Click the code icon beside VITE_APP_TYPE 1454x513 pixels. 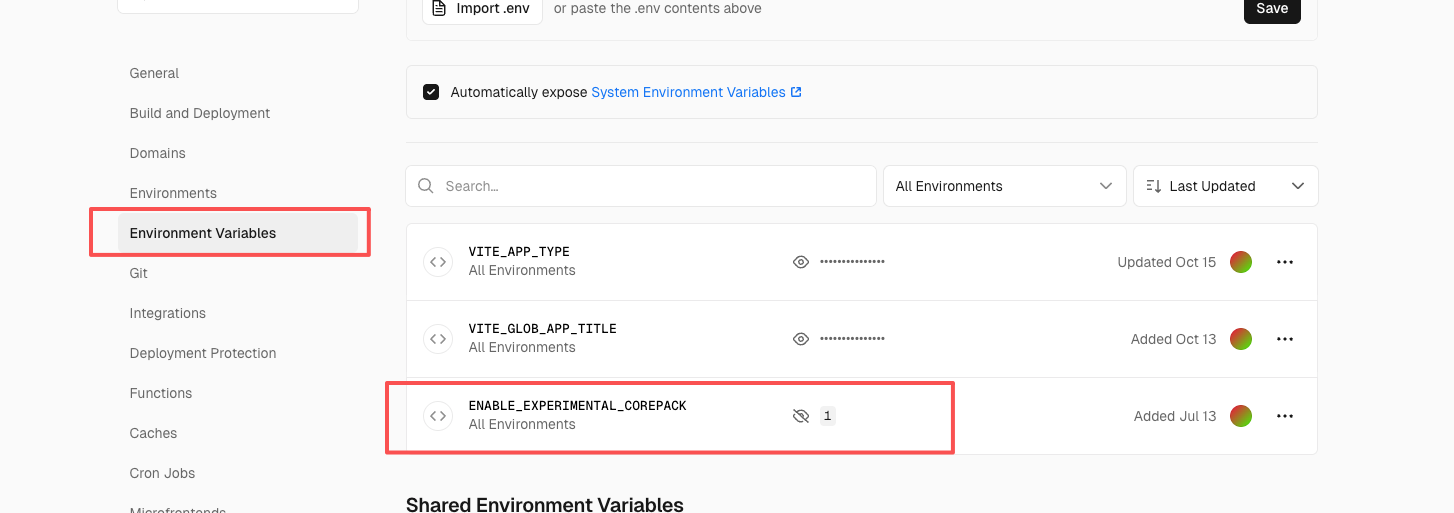[x=438, y=262]
